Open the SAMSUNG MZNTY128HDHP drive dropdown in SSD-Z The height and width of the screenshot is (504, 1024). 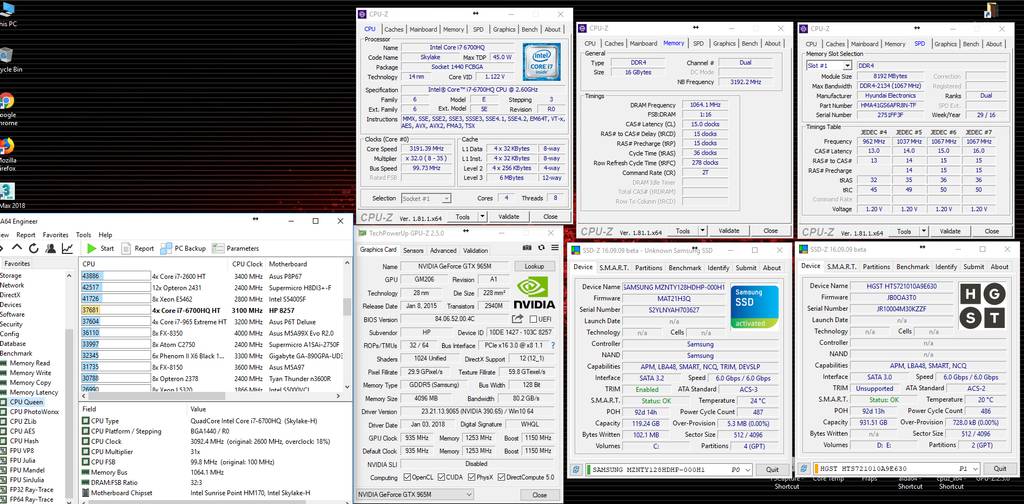point(669,469)
